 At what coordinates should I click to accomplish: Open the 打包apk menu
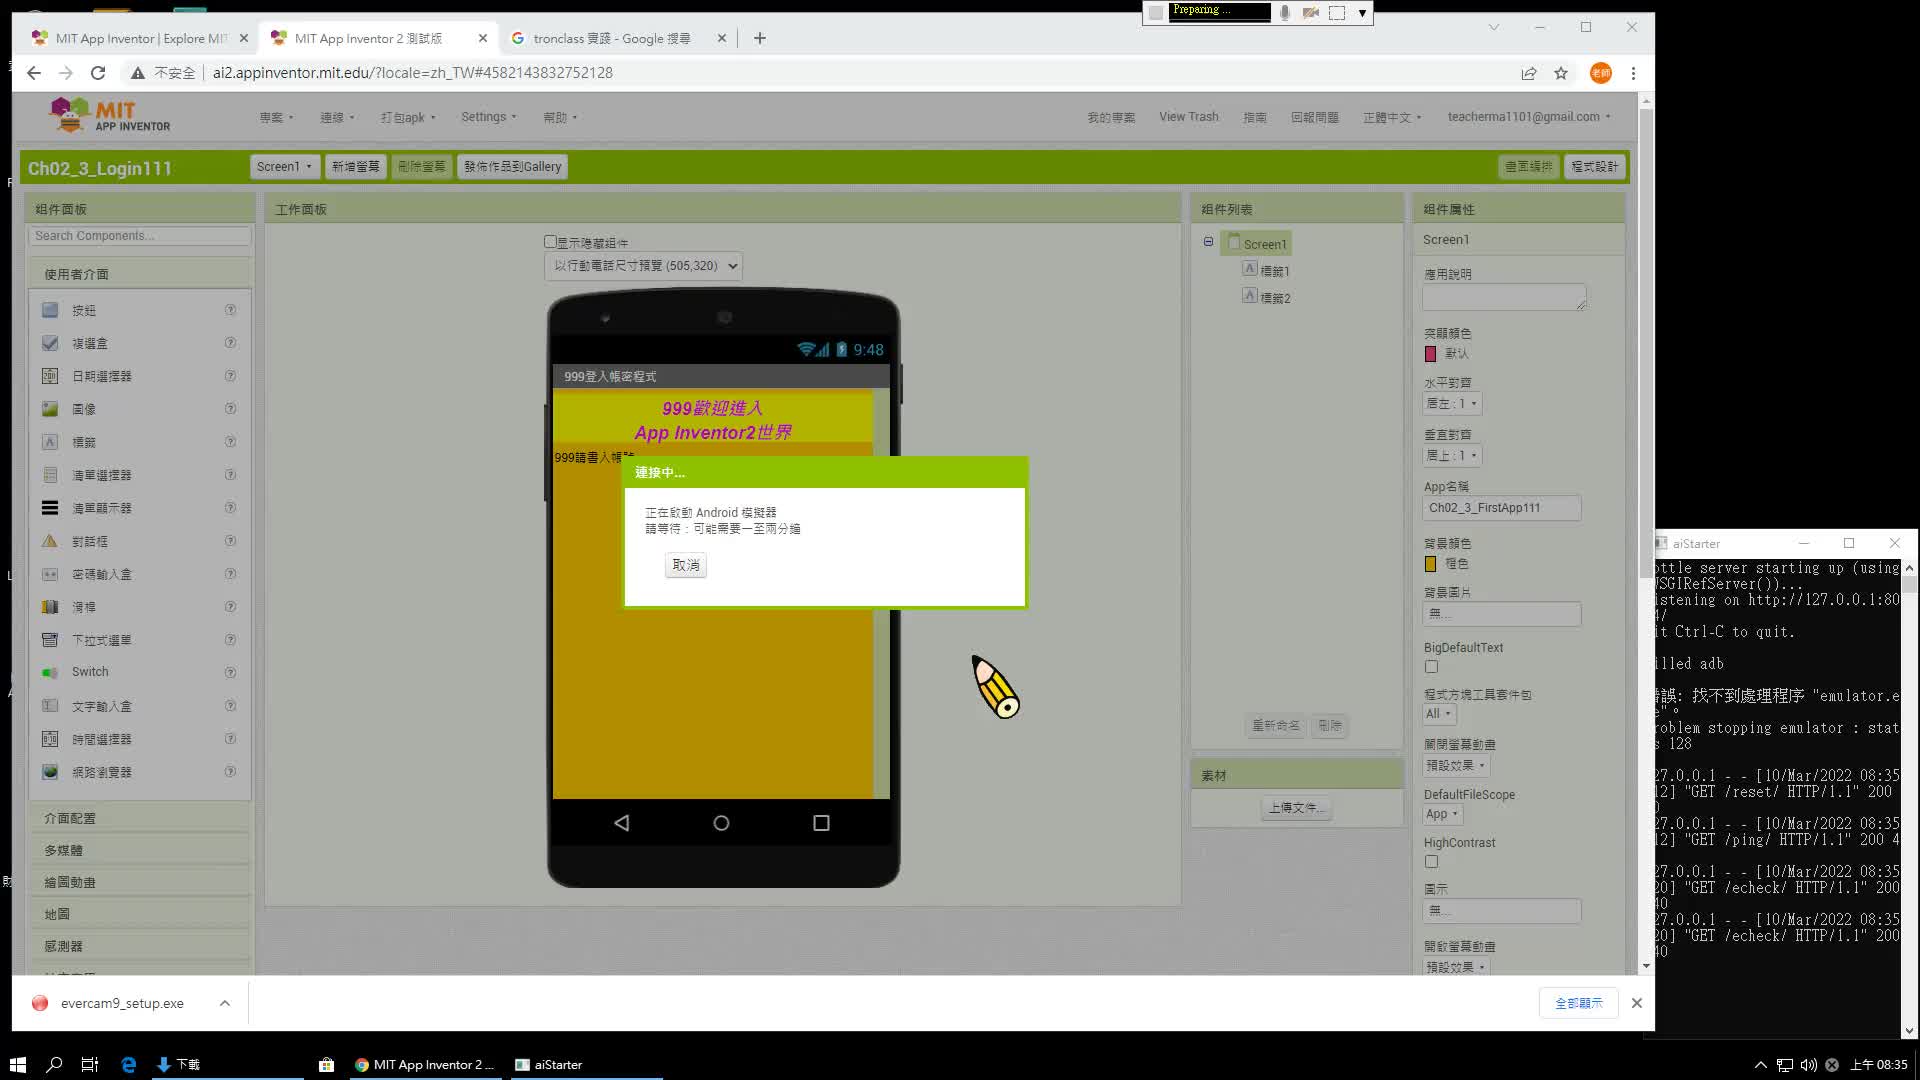click(407, 117)
